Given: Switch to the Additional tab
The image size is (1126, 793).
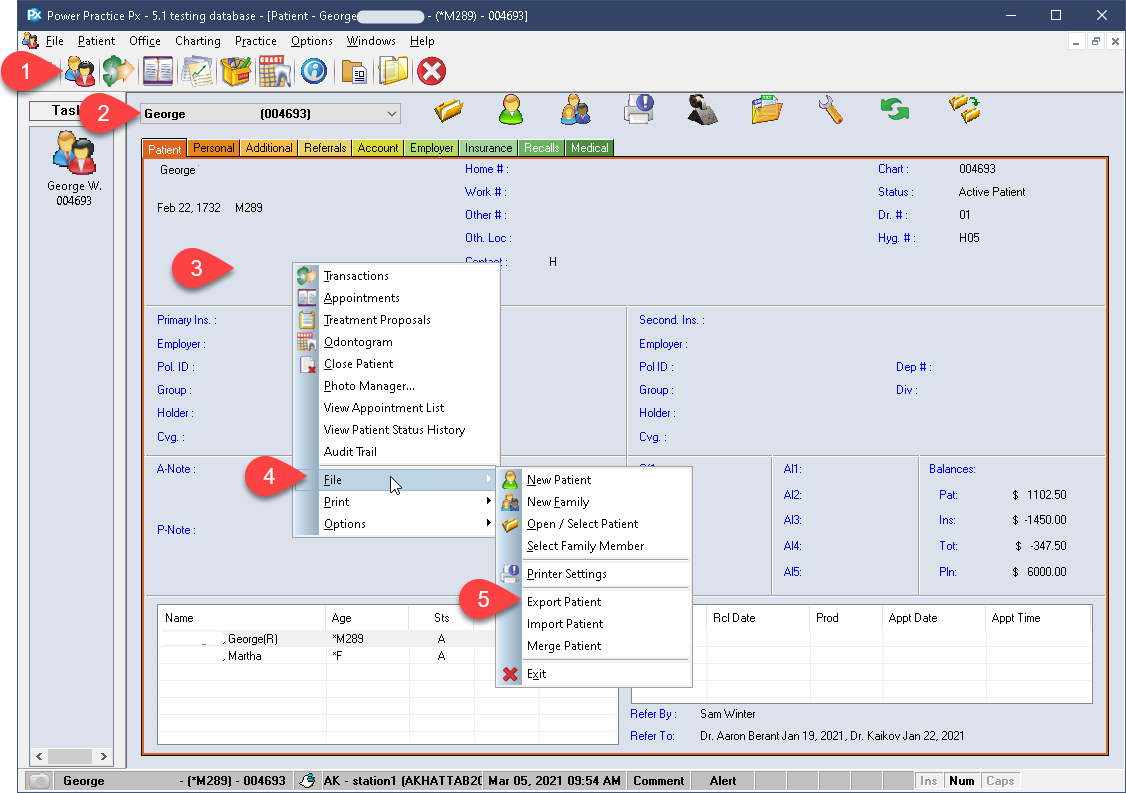Looking at the screenshot, I should point(269,148).
